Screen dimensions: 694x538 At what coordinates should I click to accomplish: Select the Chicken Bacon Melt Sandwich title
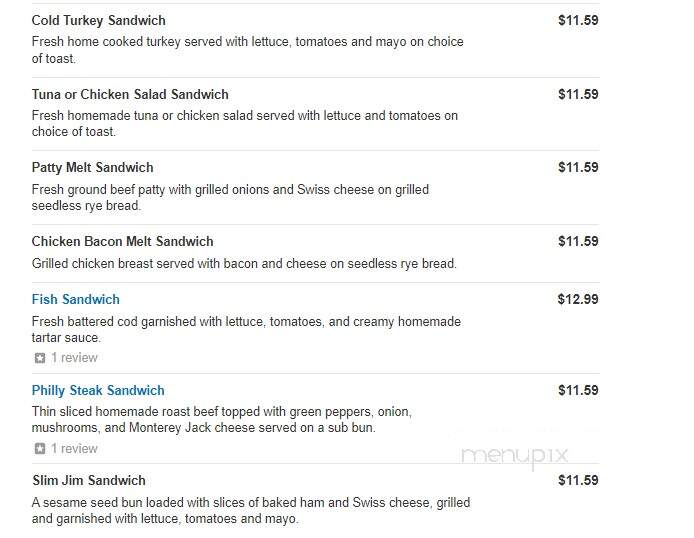pyautogui.click(x=123, y=241)
